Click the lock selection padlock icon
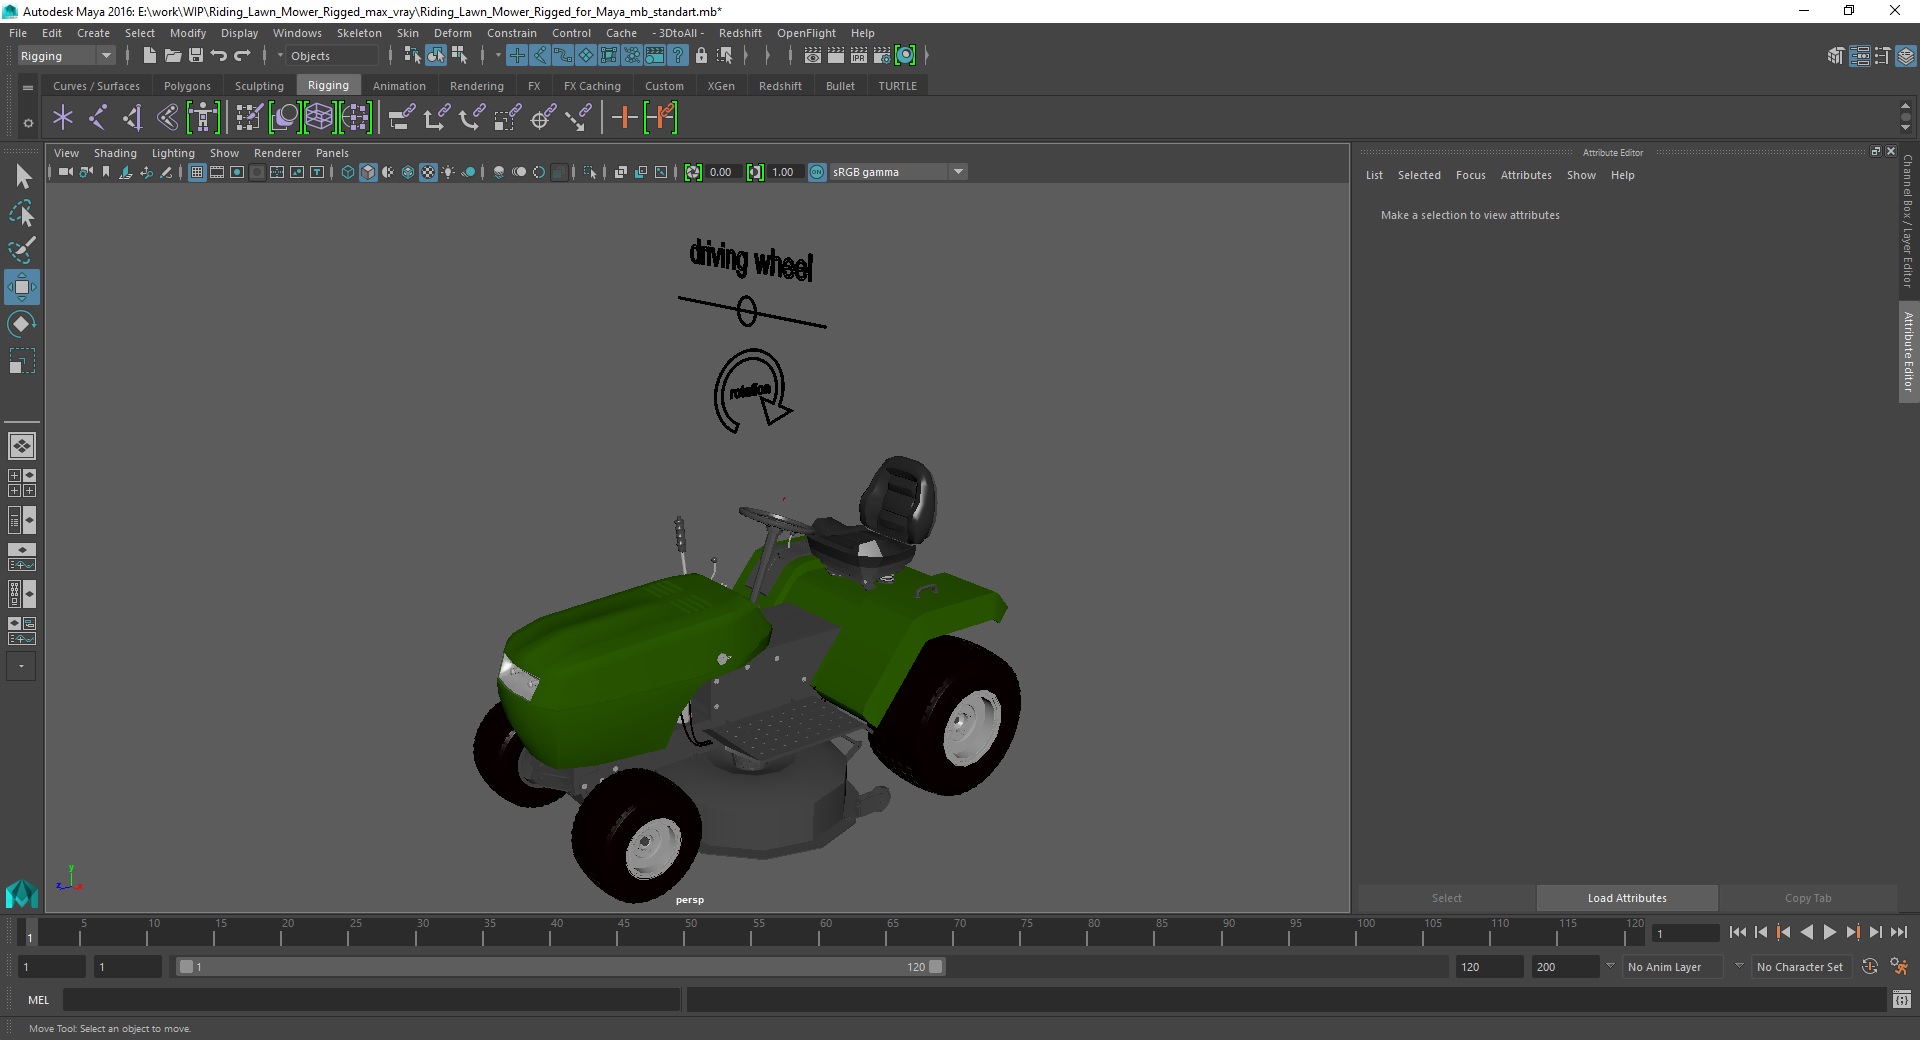This screenshot has width=1920, height=1040. click(701, 56)
